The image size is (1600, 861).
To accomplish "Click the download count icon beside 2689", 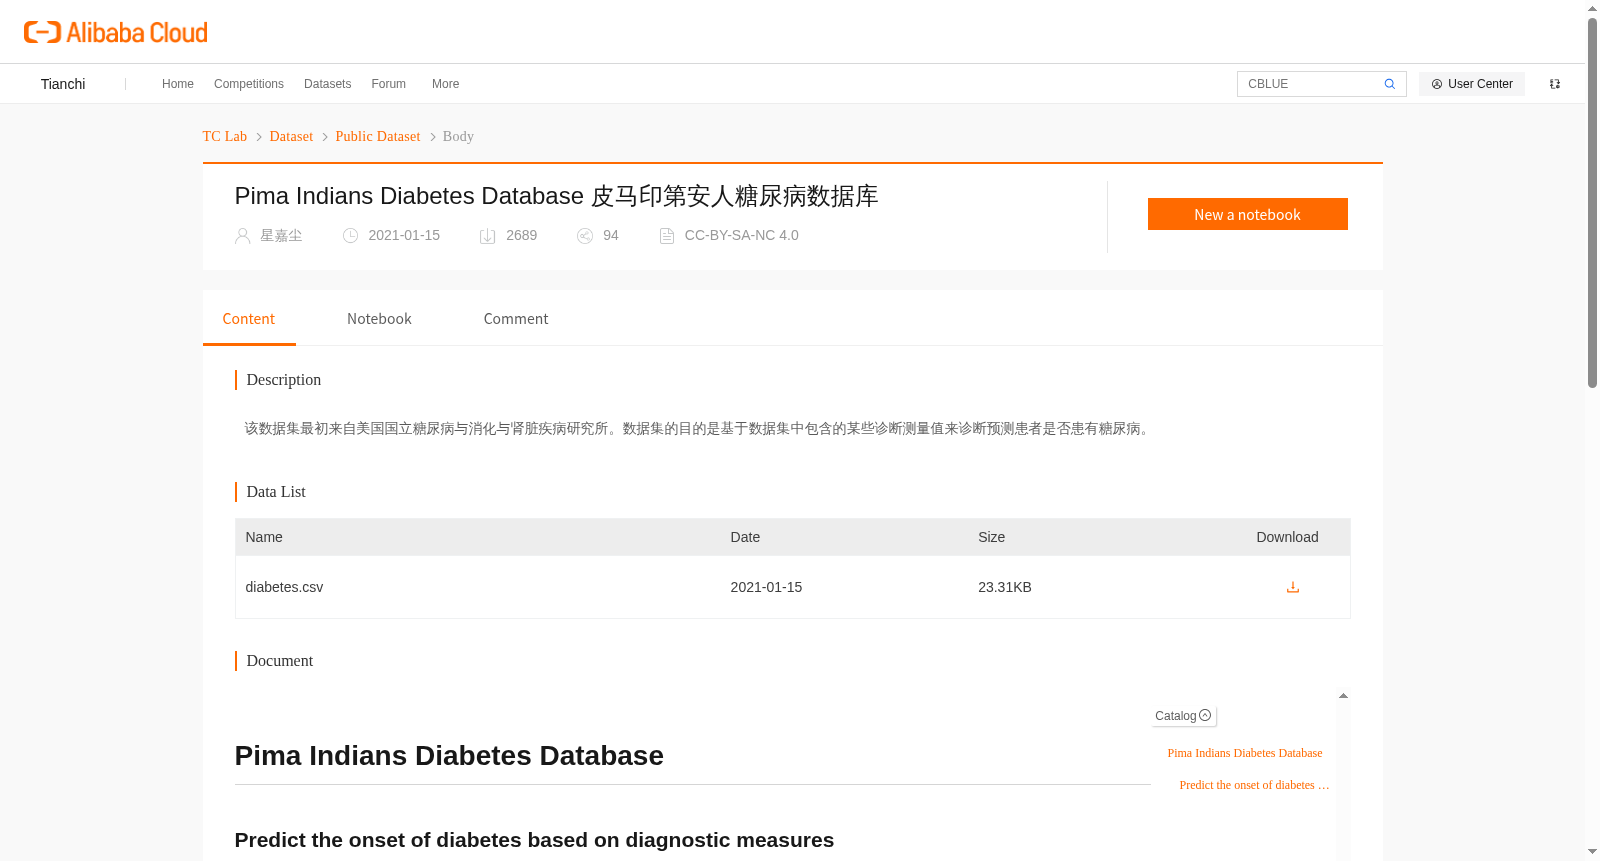I will click(x=487, y=236).
